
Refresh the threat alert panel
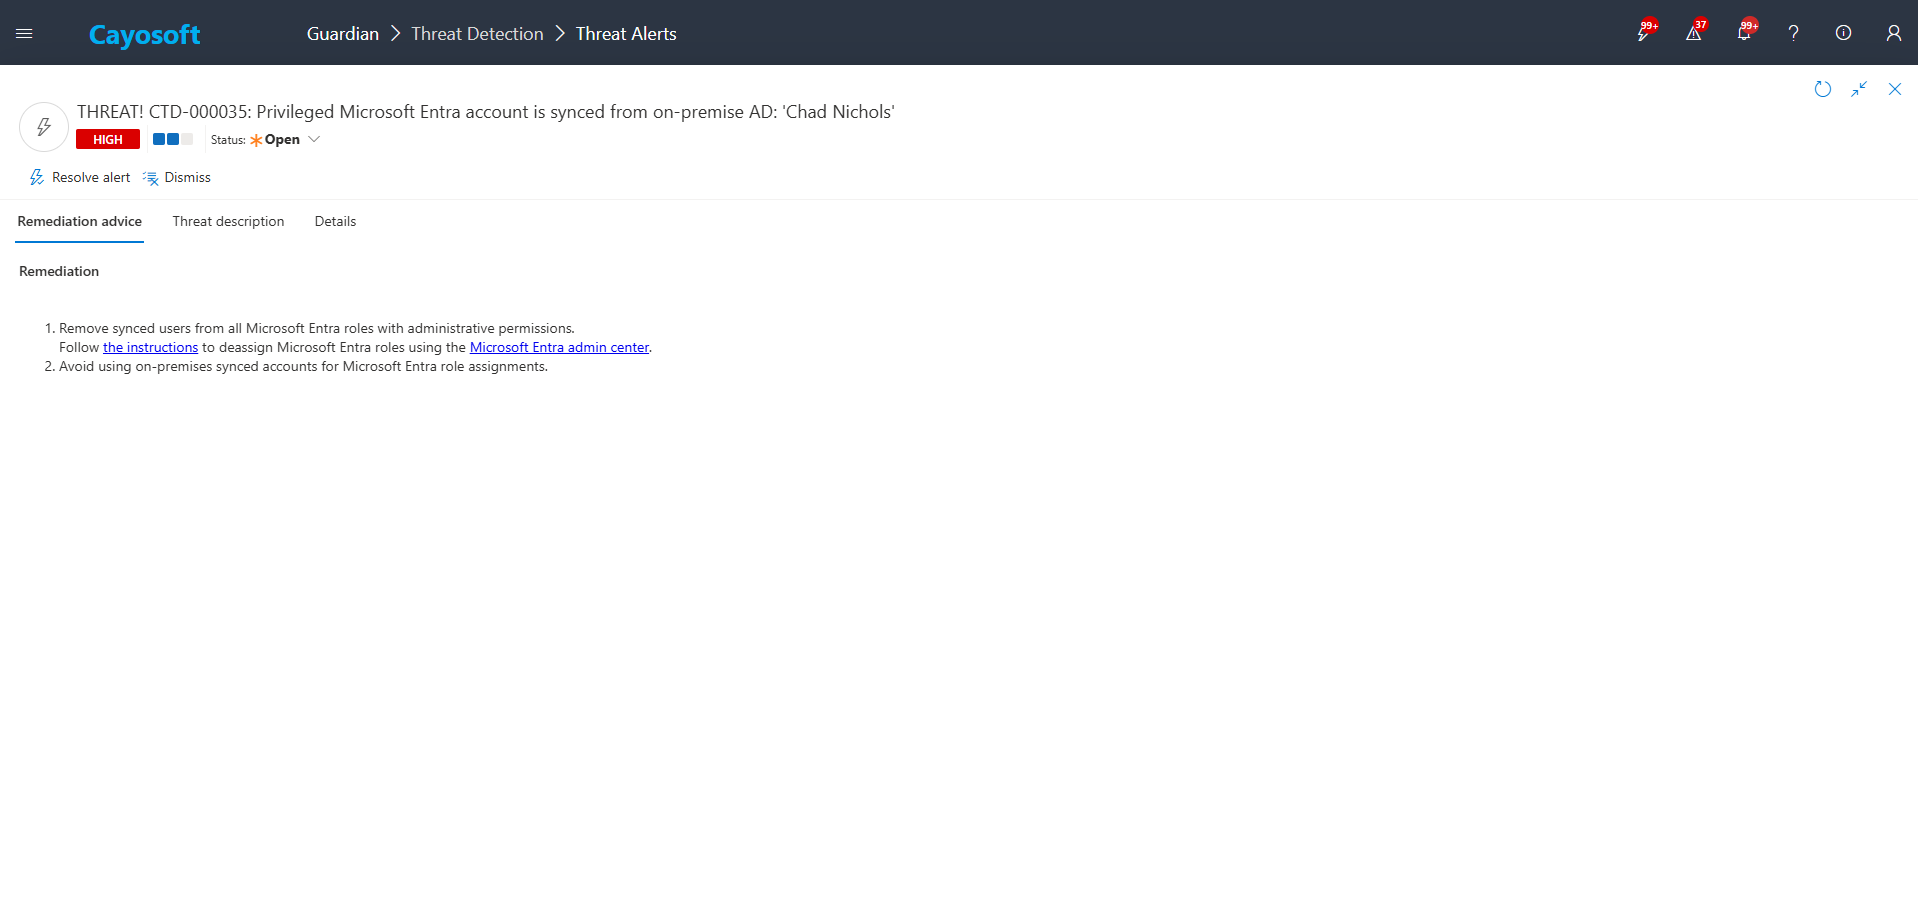[x=1822, y=89]
